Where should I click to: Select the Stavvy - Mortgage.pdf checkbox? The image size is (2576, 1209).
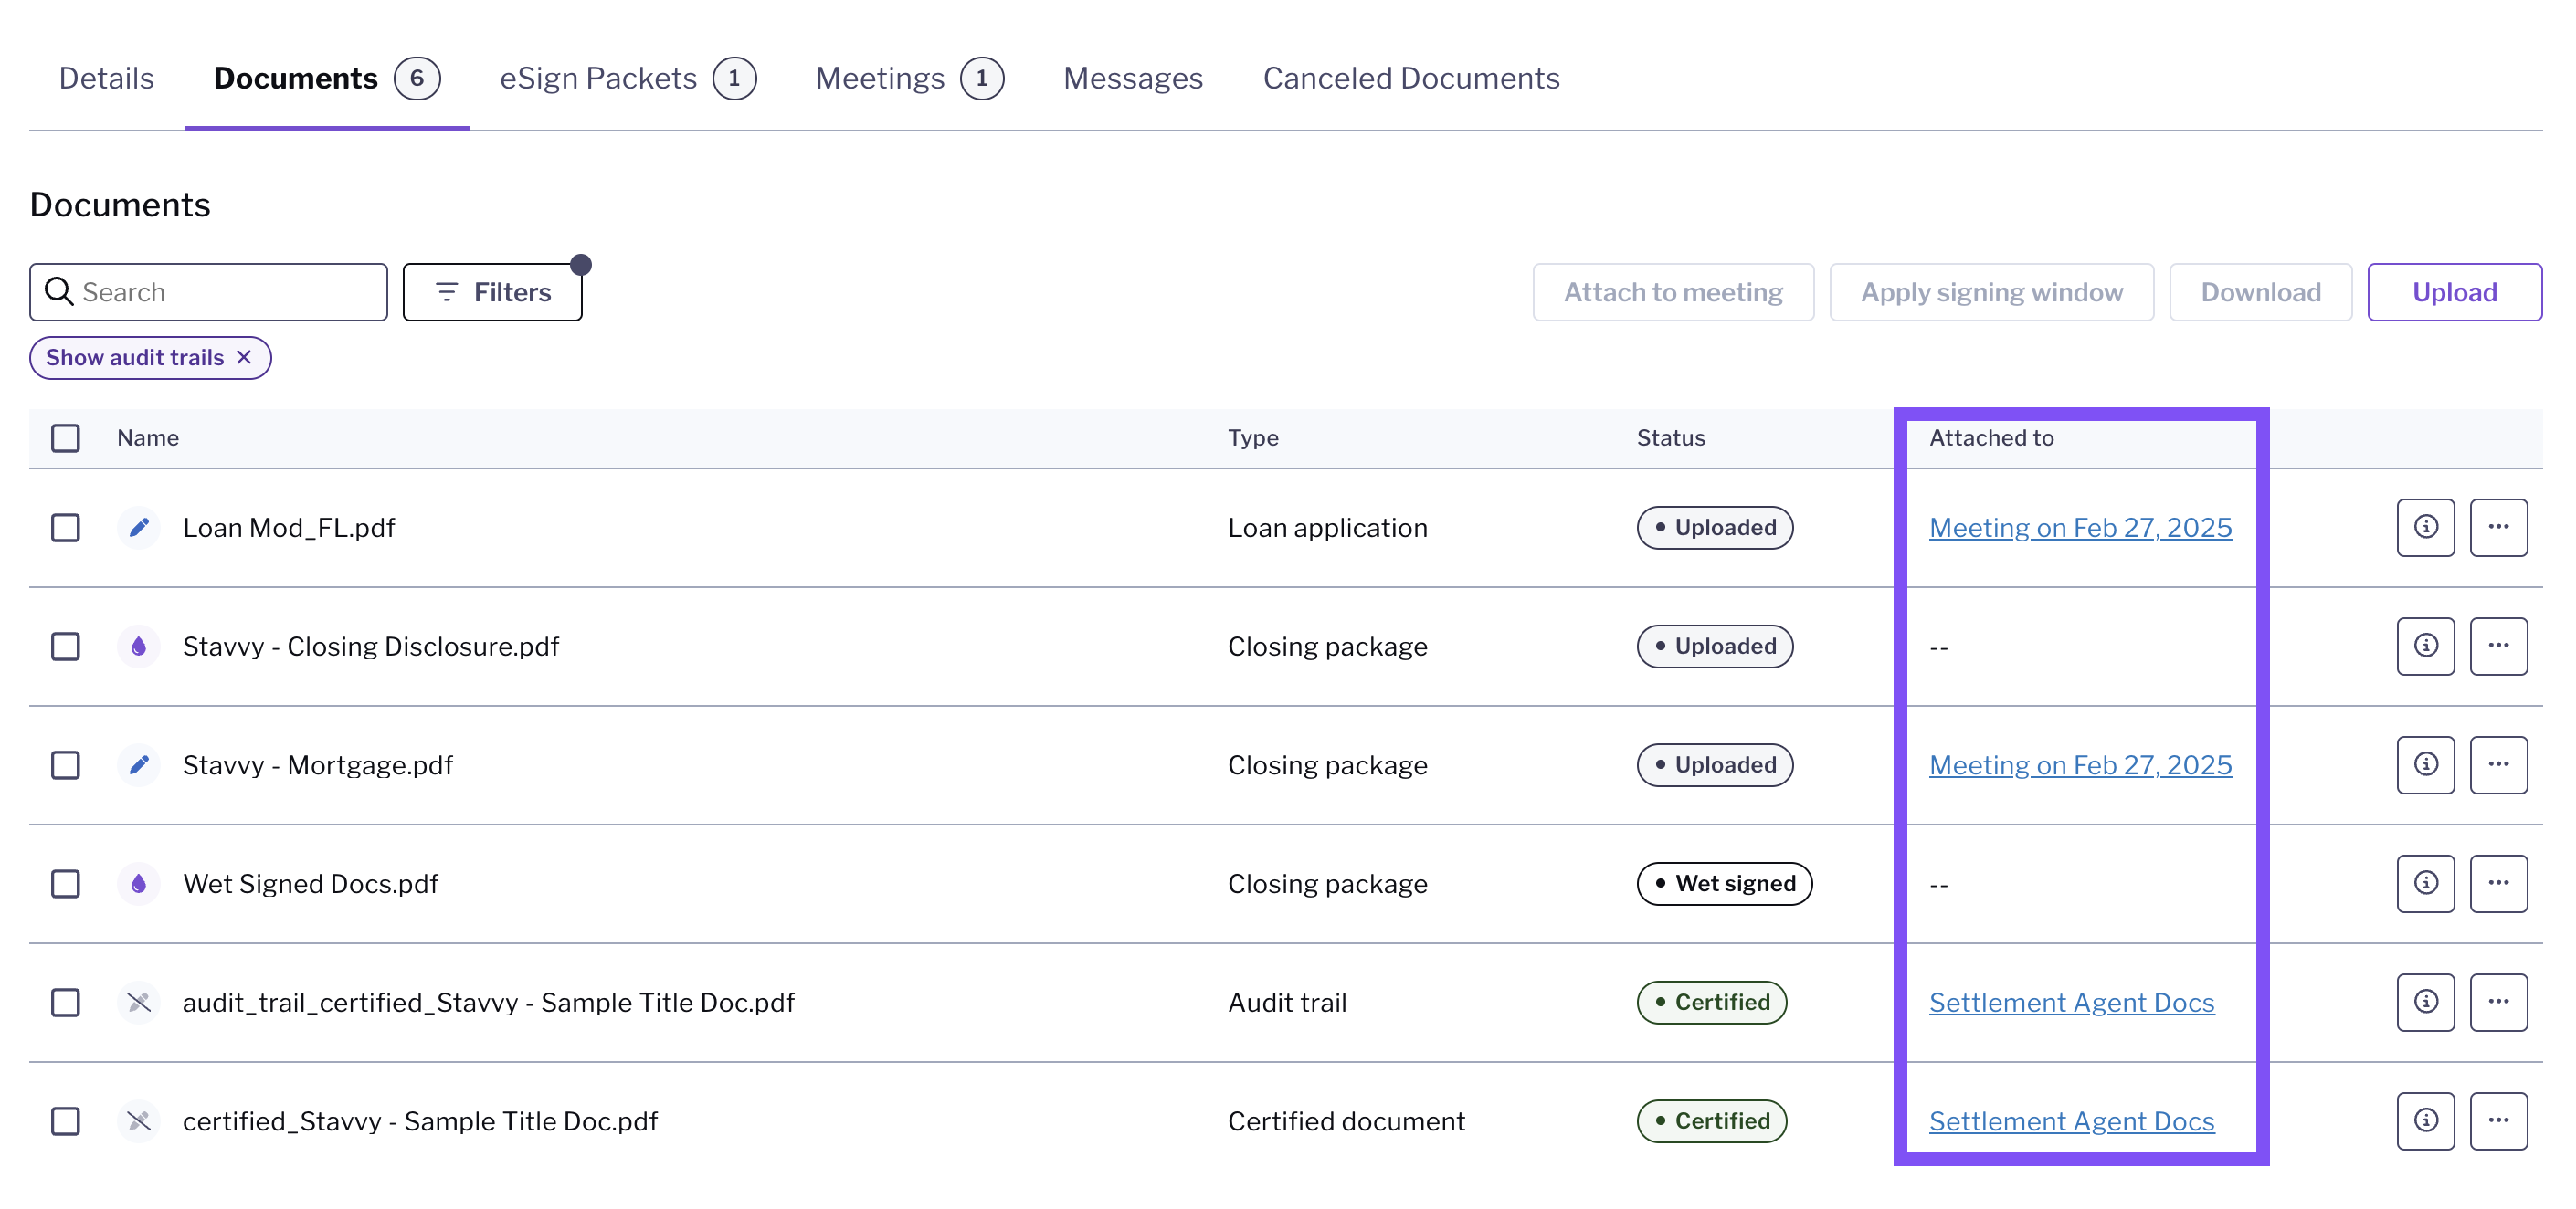pyautogui.click(x=65, y=765)
